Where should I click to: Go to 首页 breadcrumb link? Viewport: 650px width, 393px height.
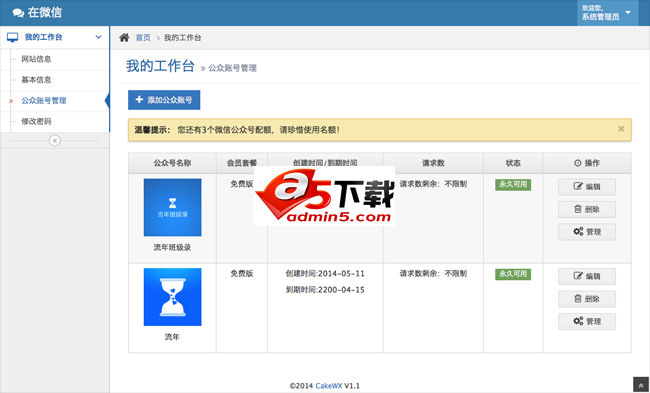(143, 37)
